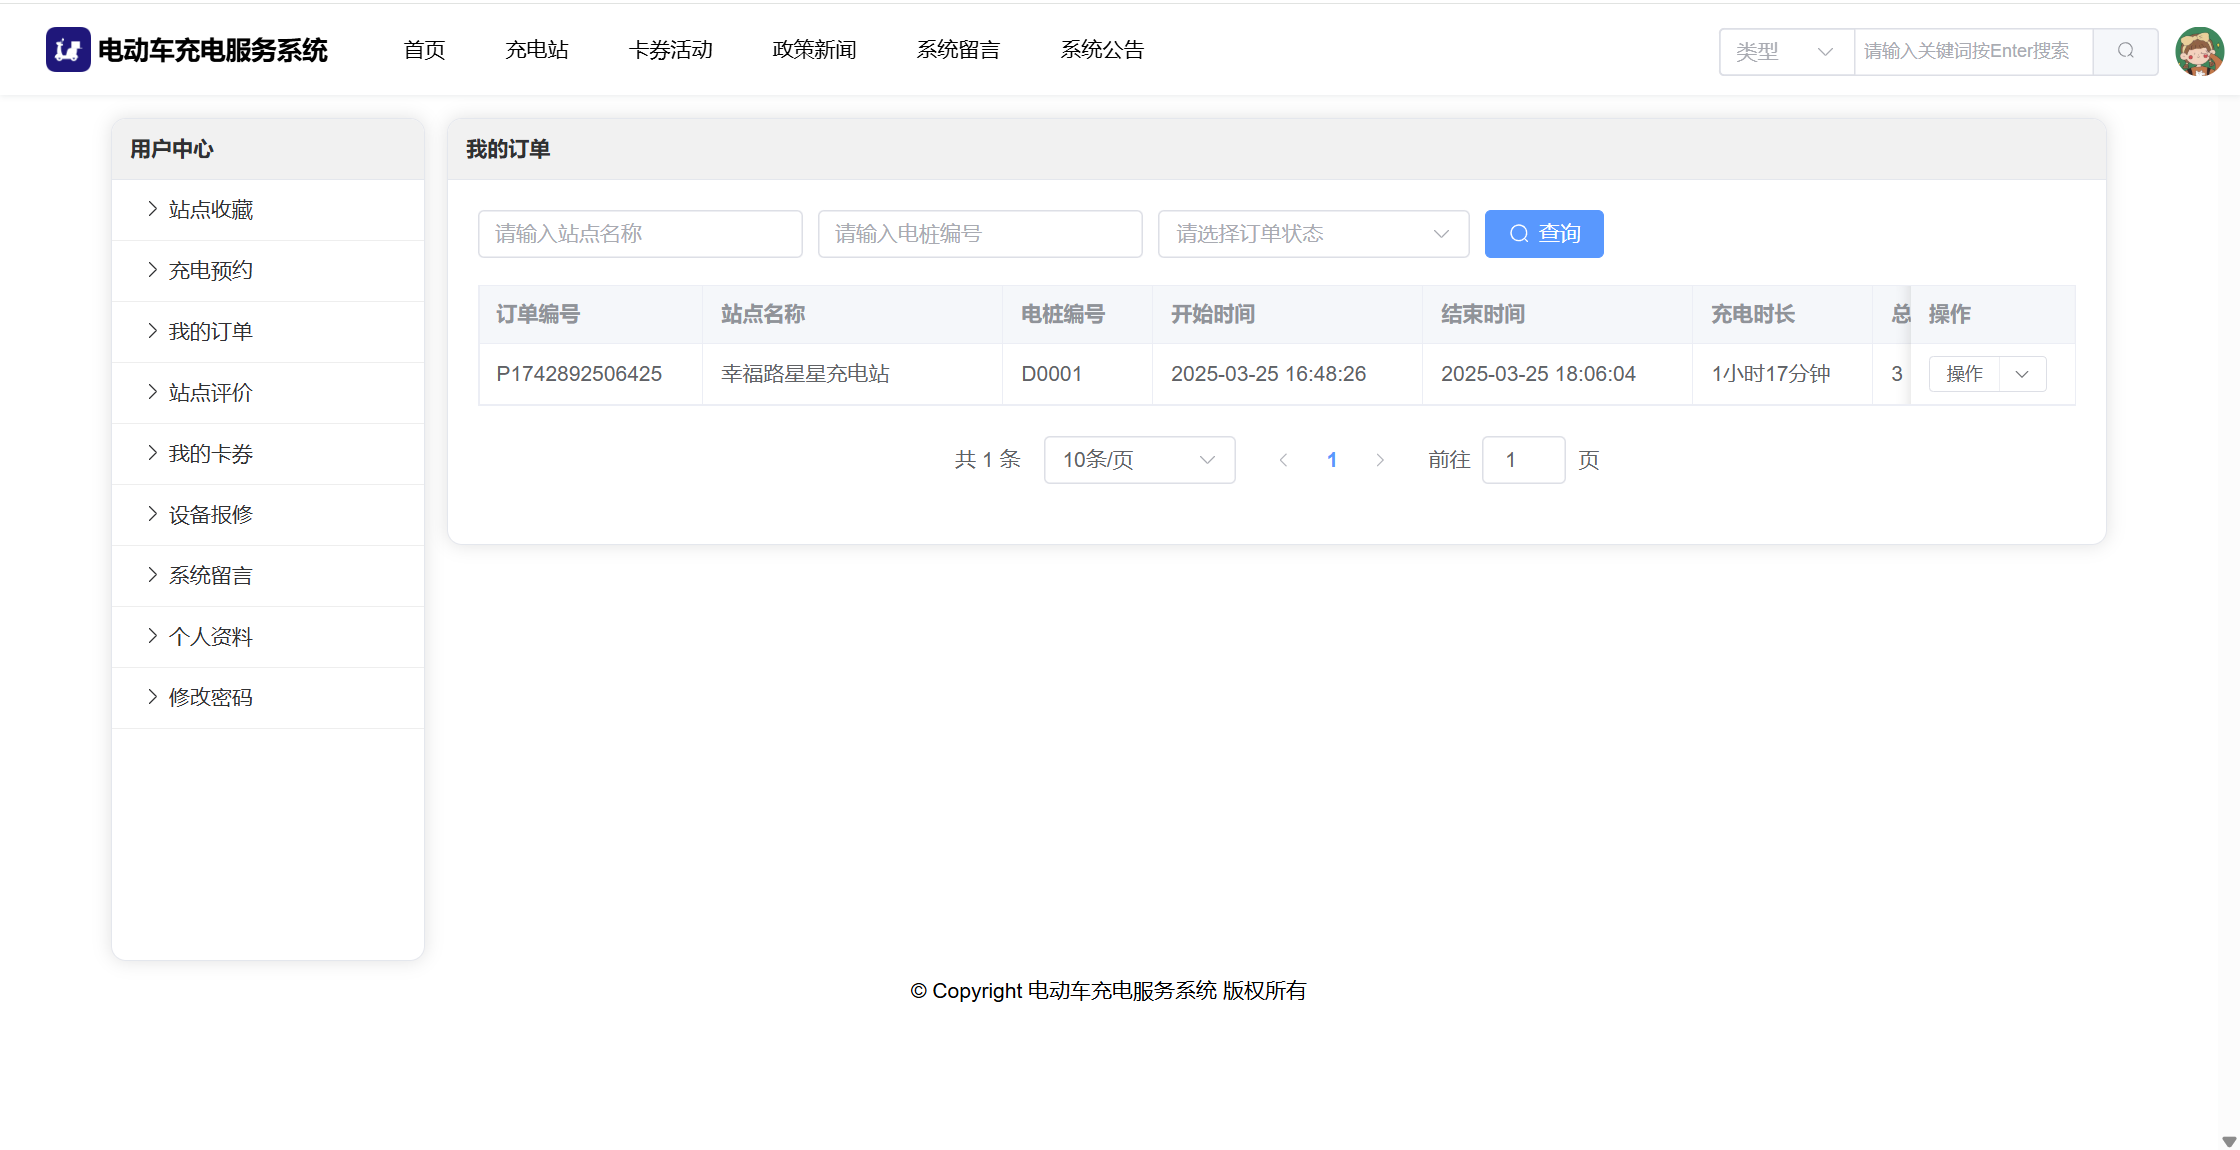
Task: Open 我的订单 in user center sidebar
Action: (x=210, y=331)
